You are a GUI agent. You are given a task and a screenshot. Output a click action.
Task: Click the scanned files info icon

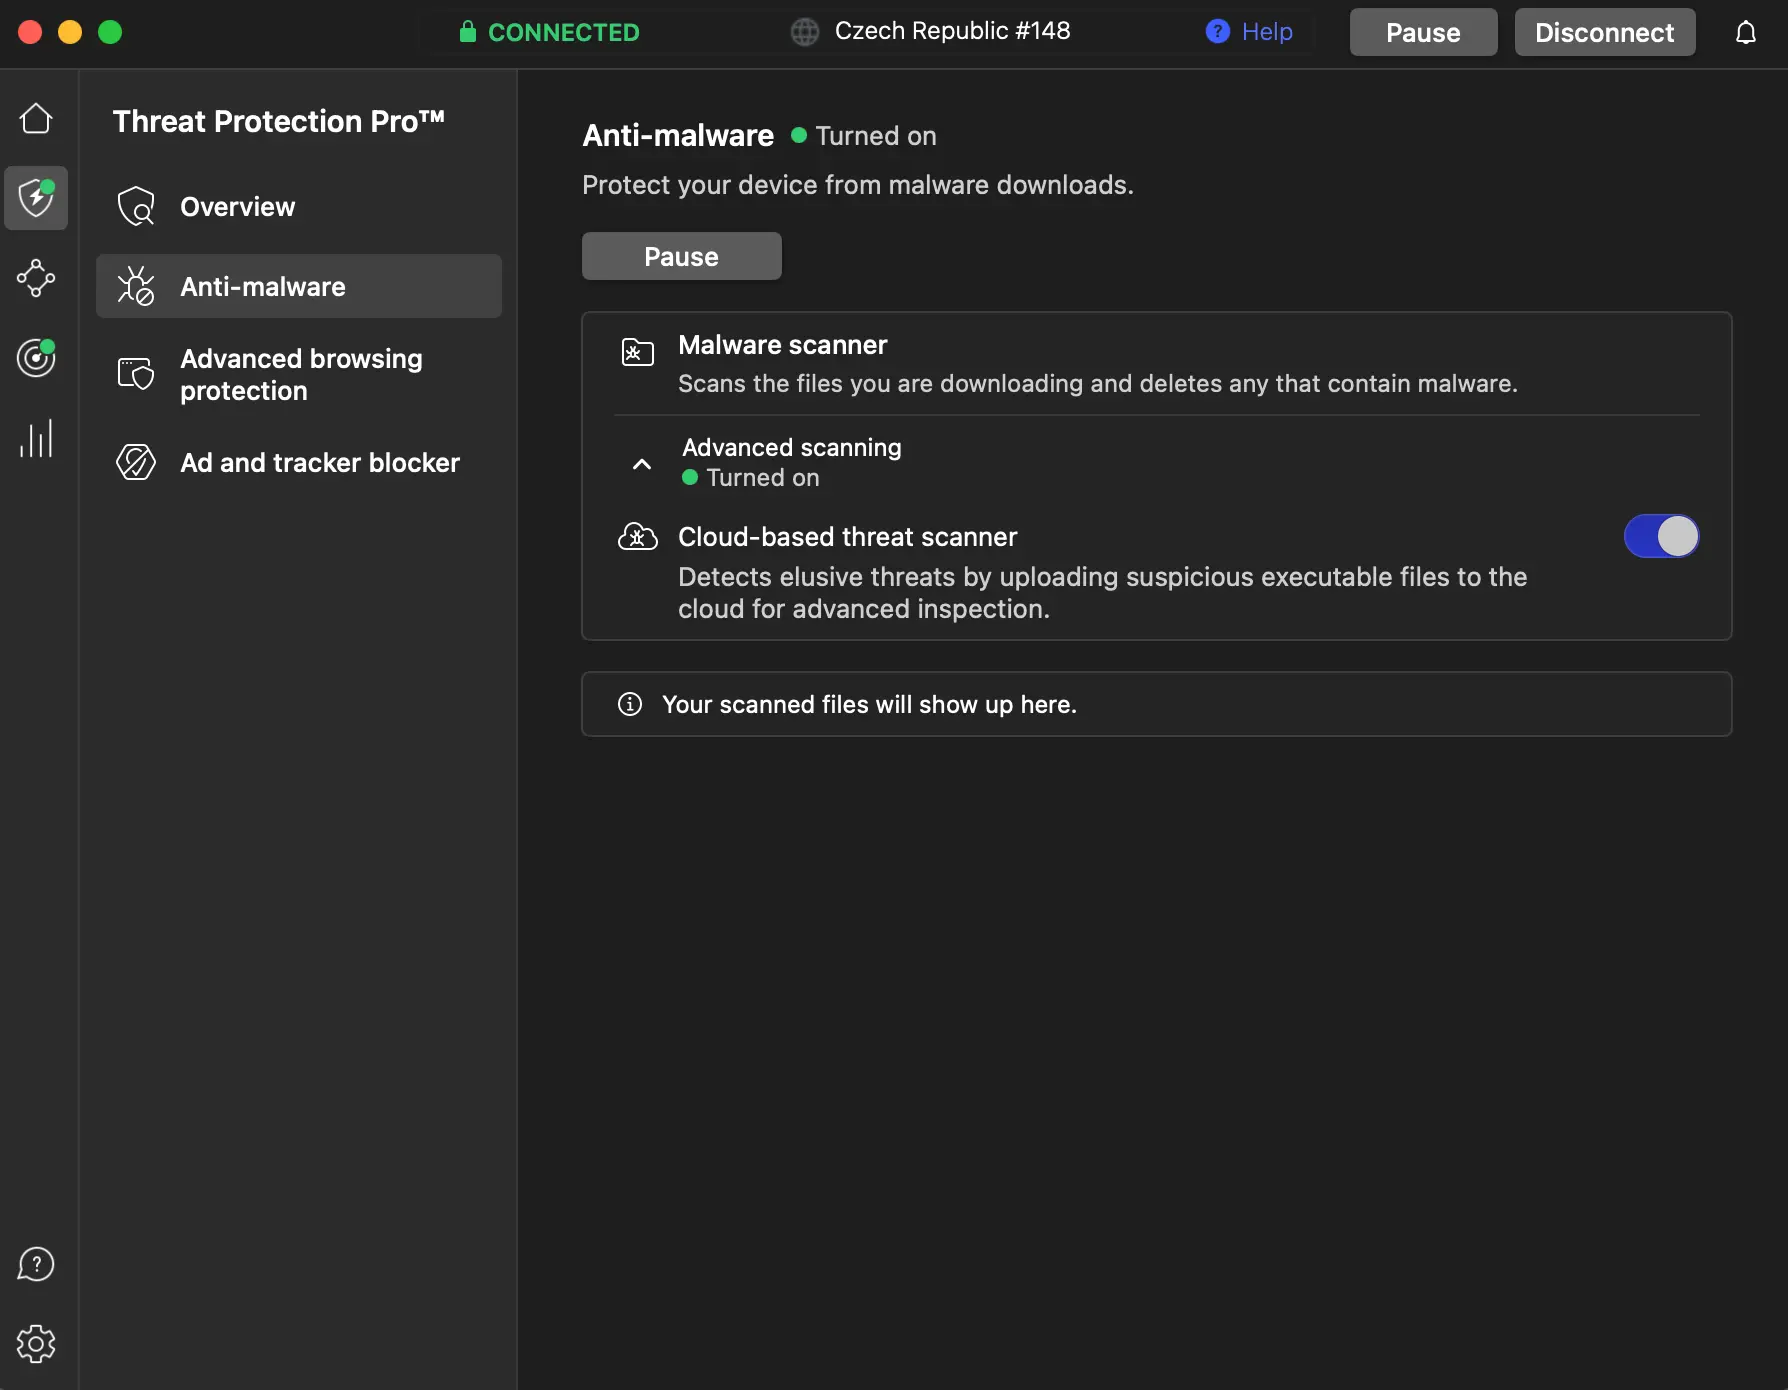[630, 705]
